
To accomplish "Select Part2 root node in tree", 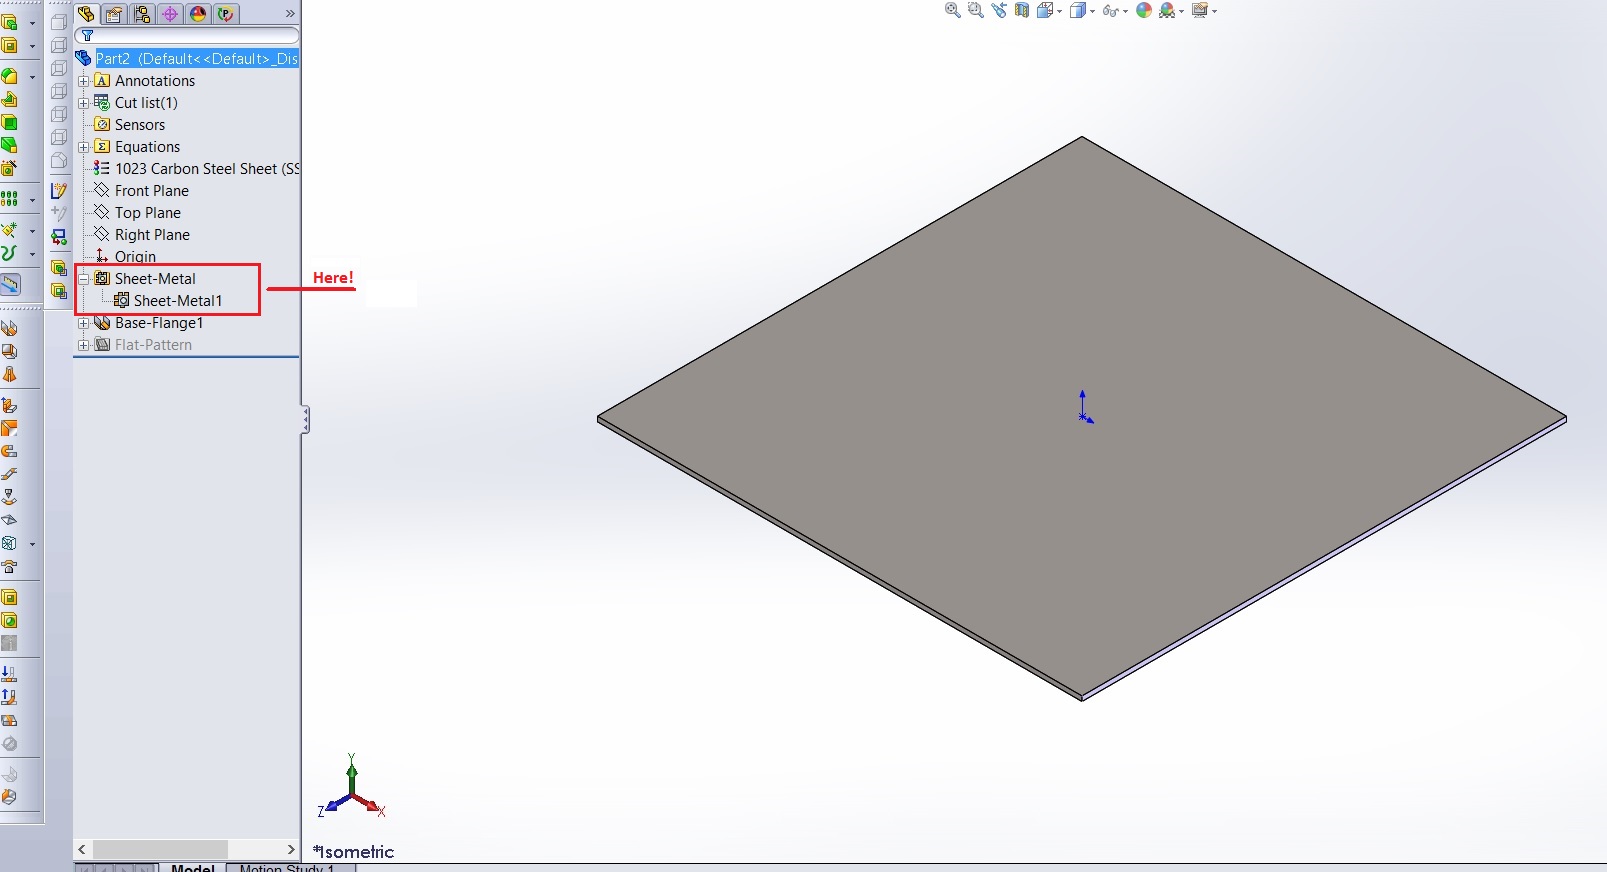I will click(196, 58).
